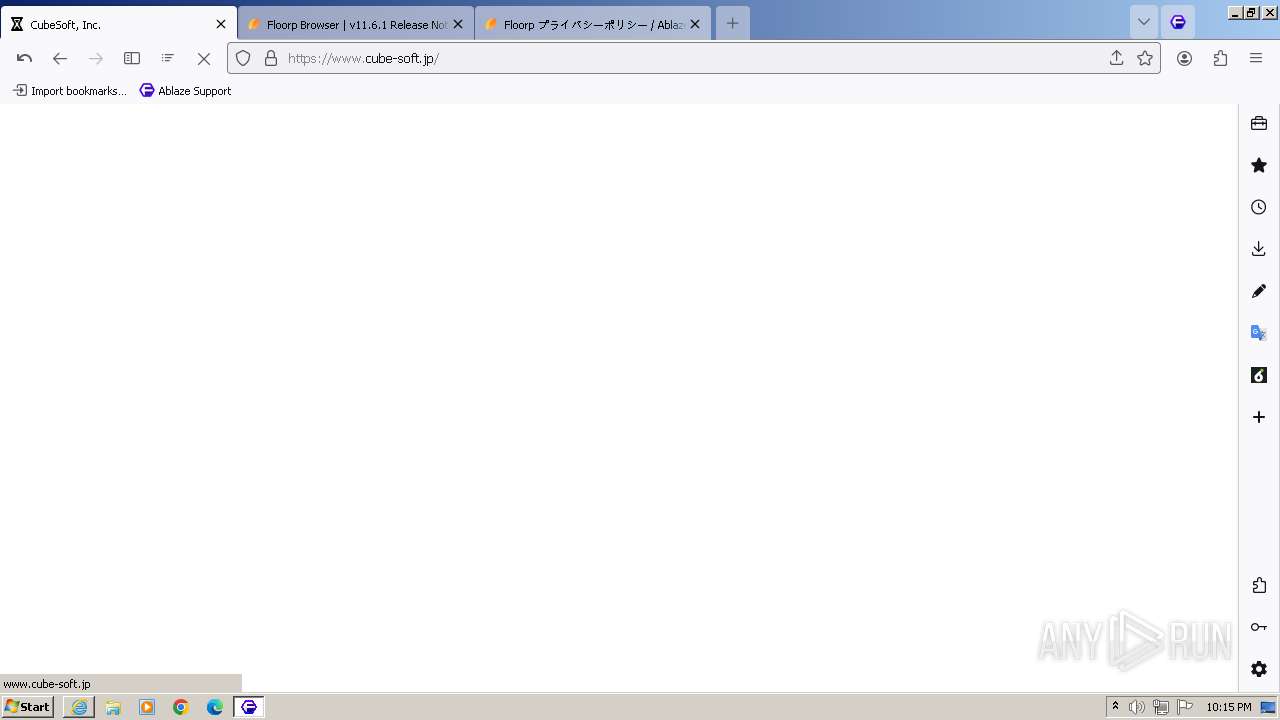This screenshot has width=1280, height=720.
Task: Go forward one page
Action: click(96, 58)
